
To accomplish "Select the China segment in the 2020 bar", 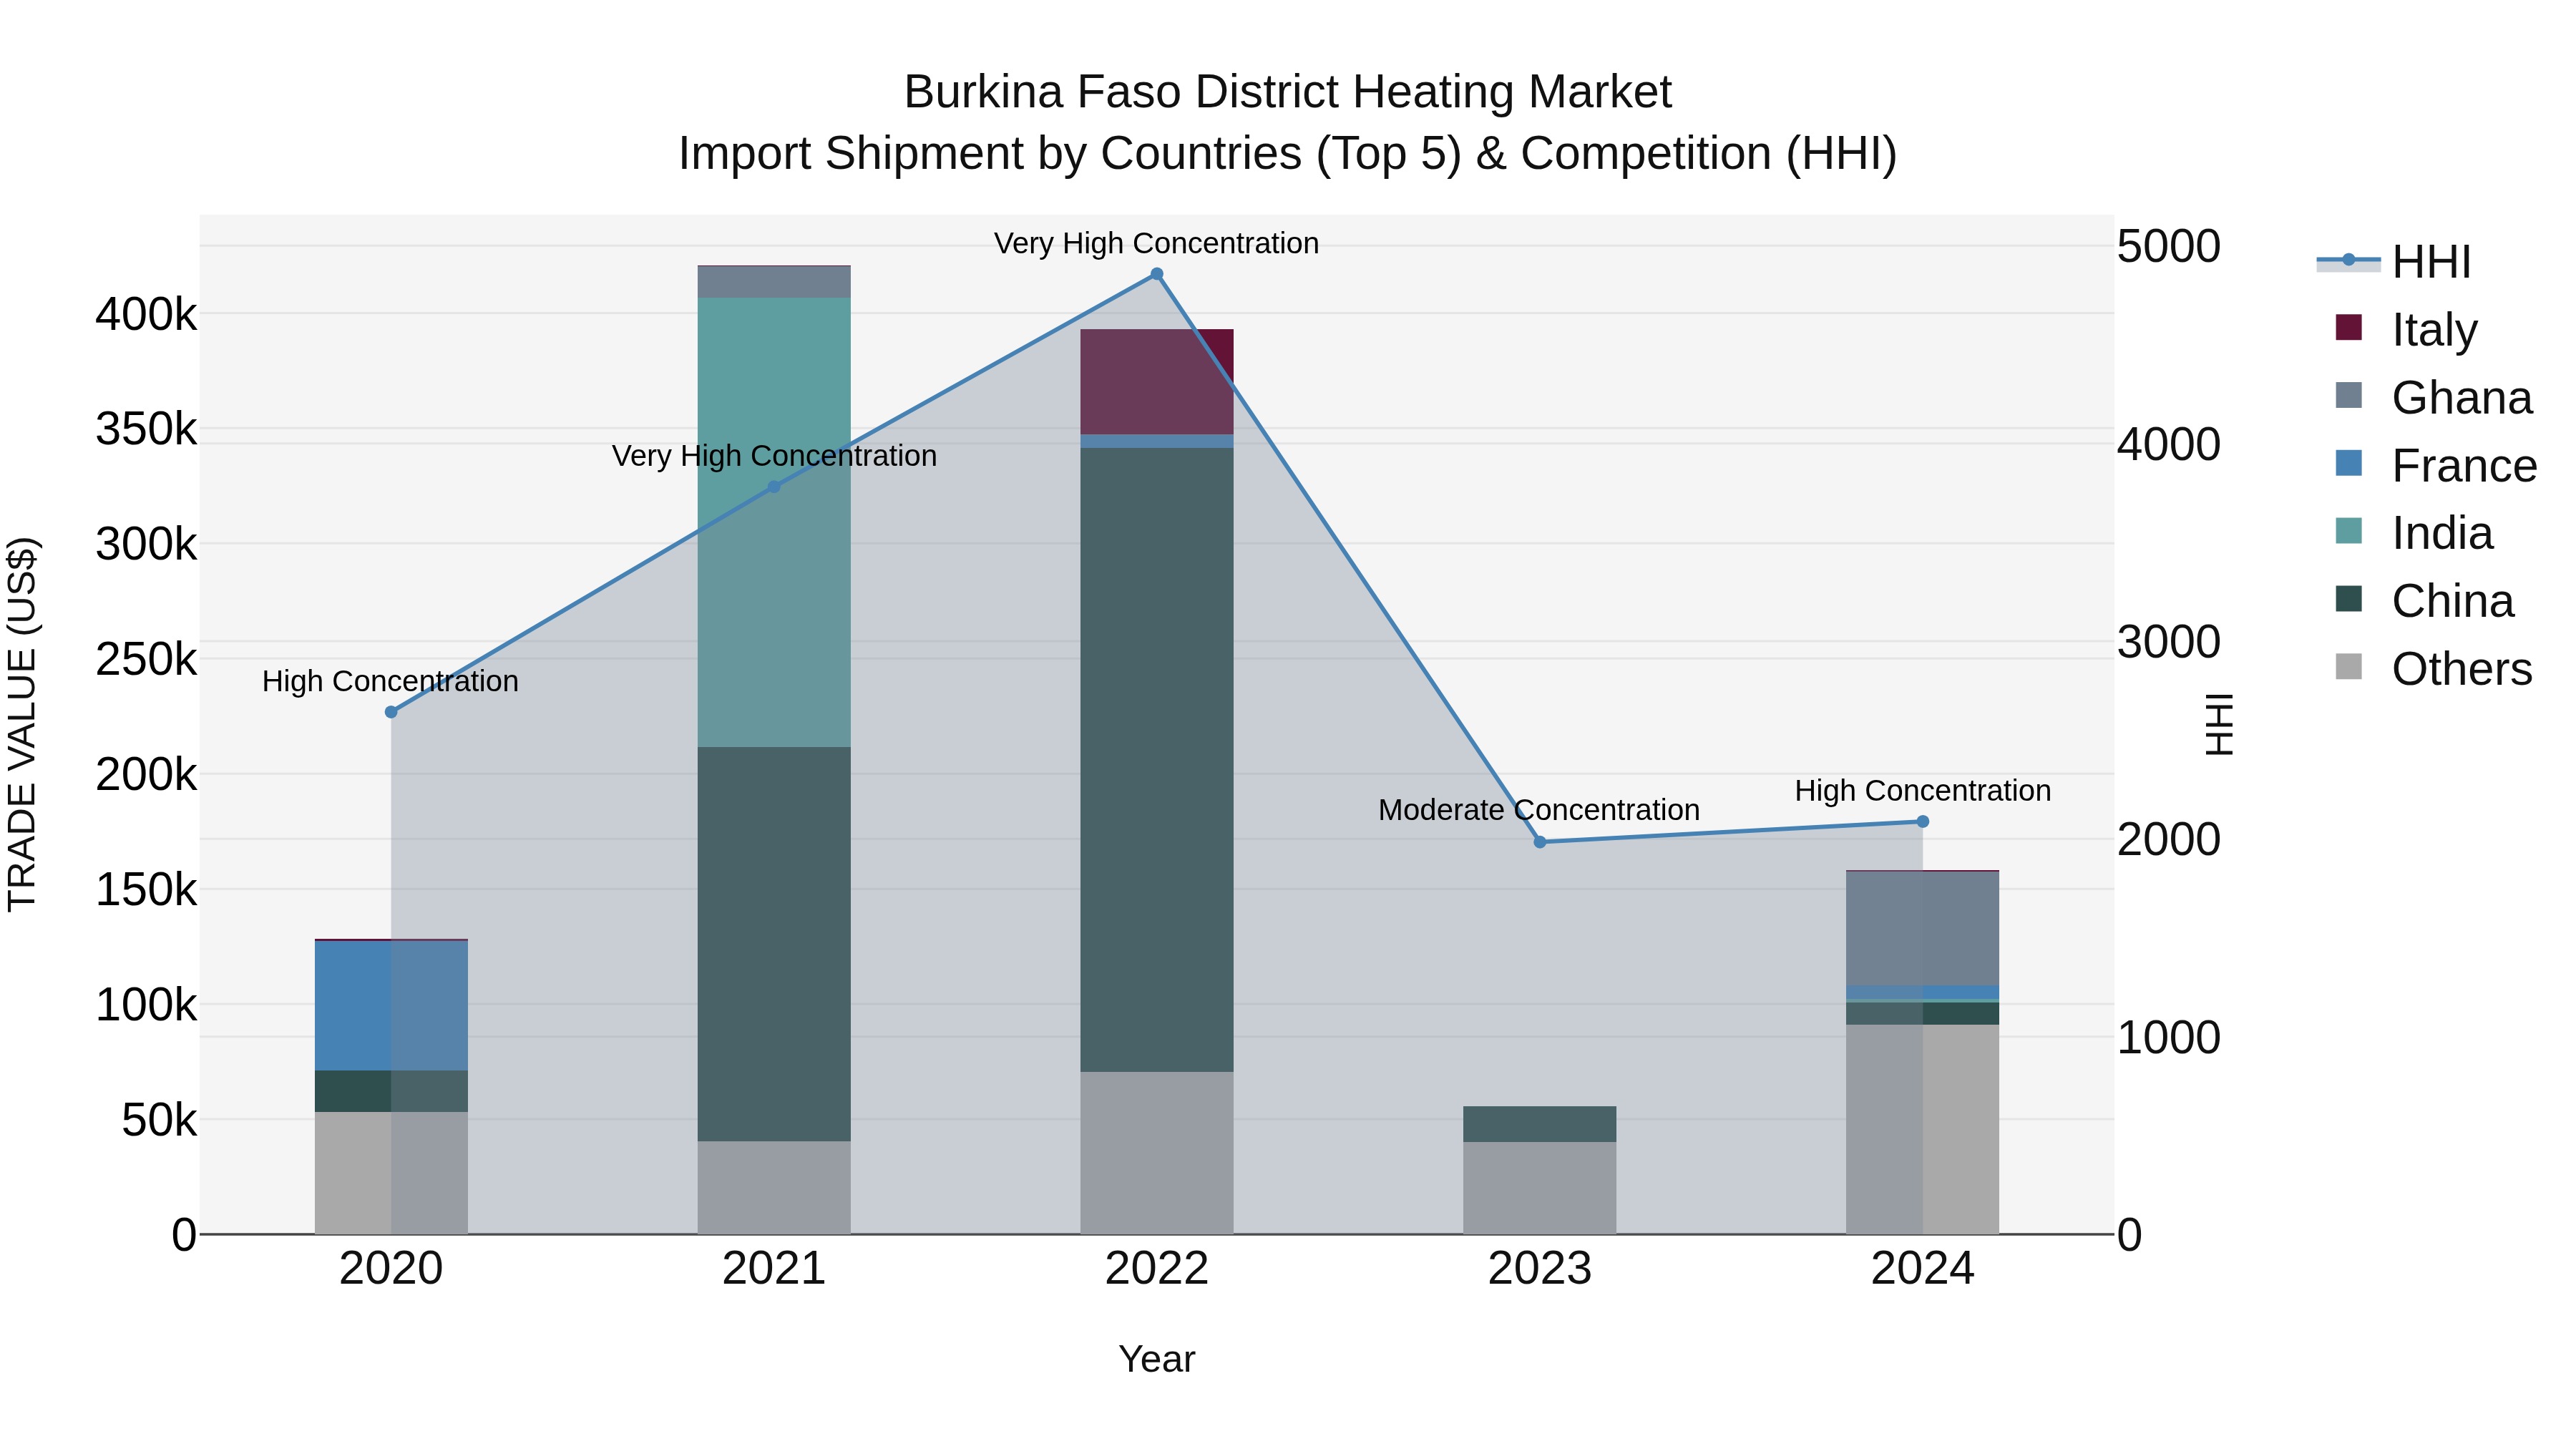I will point(391,1091).
